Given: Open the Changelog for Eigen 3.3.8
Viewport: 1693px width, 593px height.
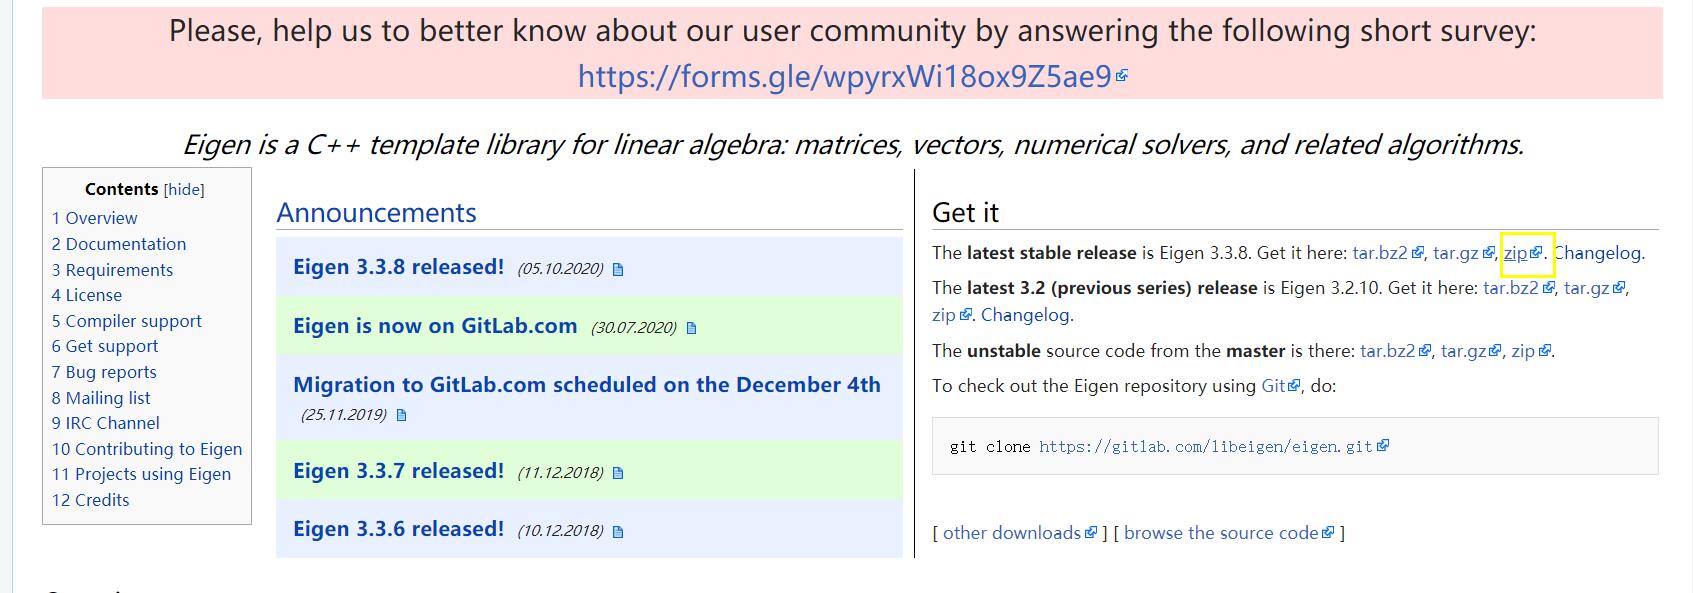Looking at the screenshot, I should (x=1600, y=253).
